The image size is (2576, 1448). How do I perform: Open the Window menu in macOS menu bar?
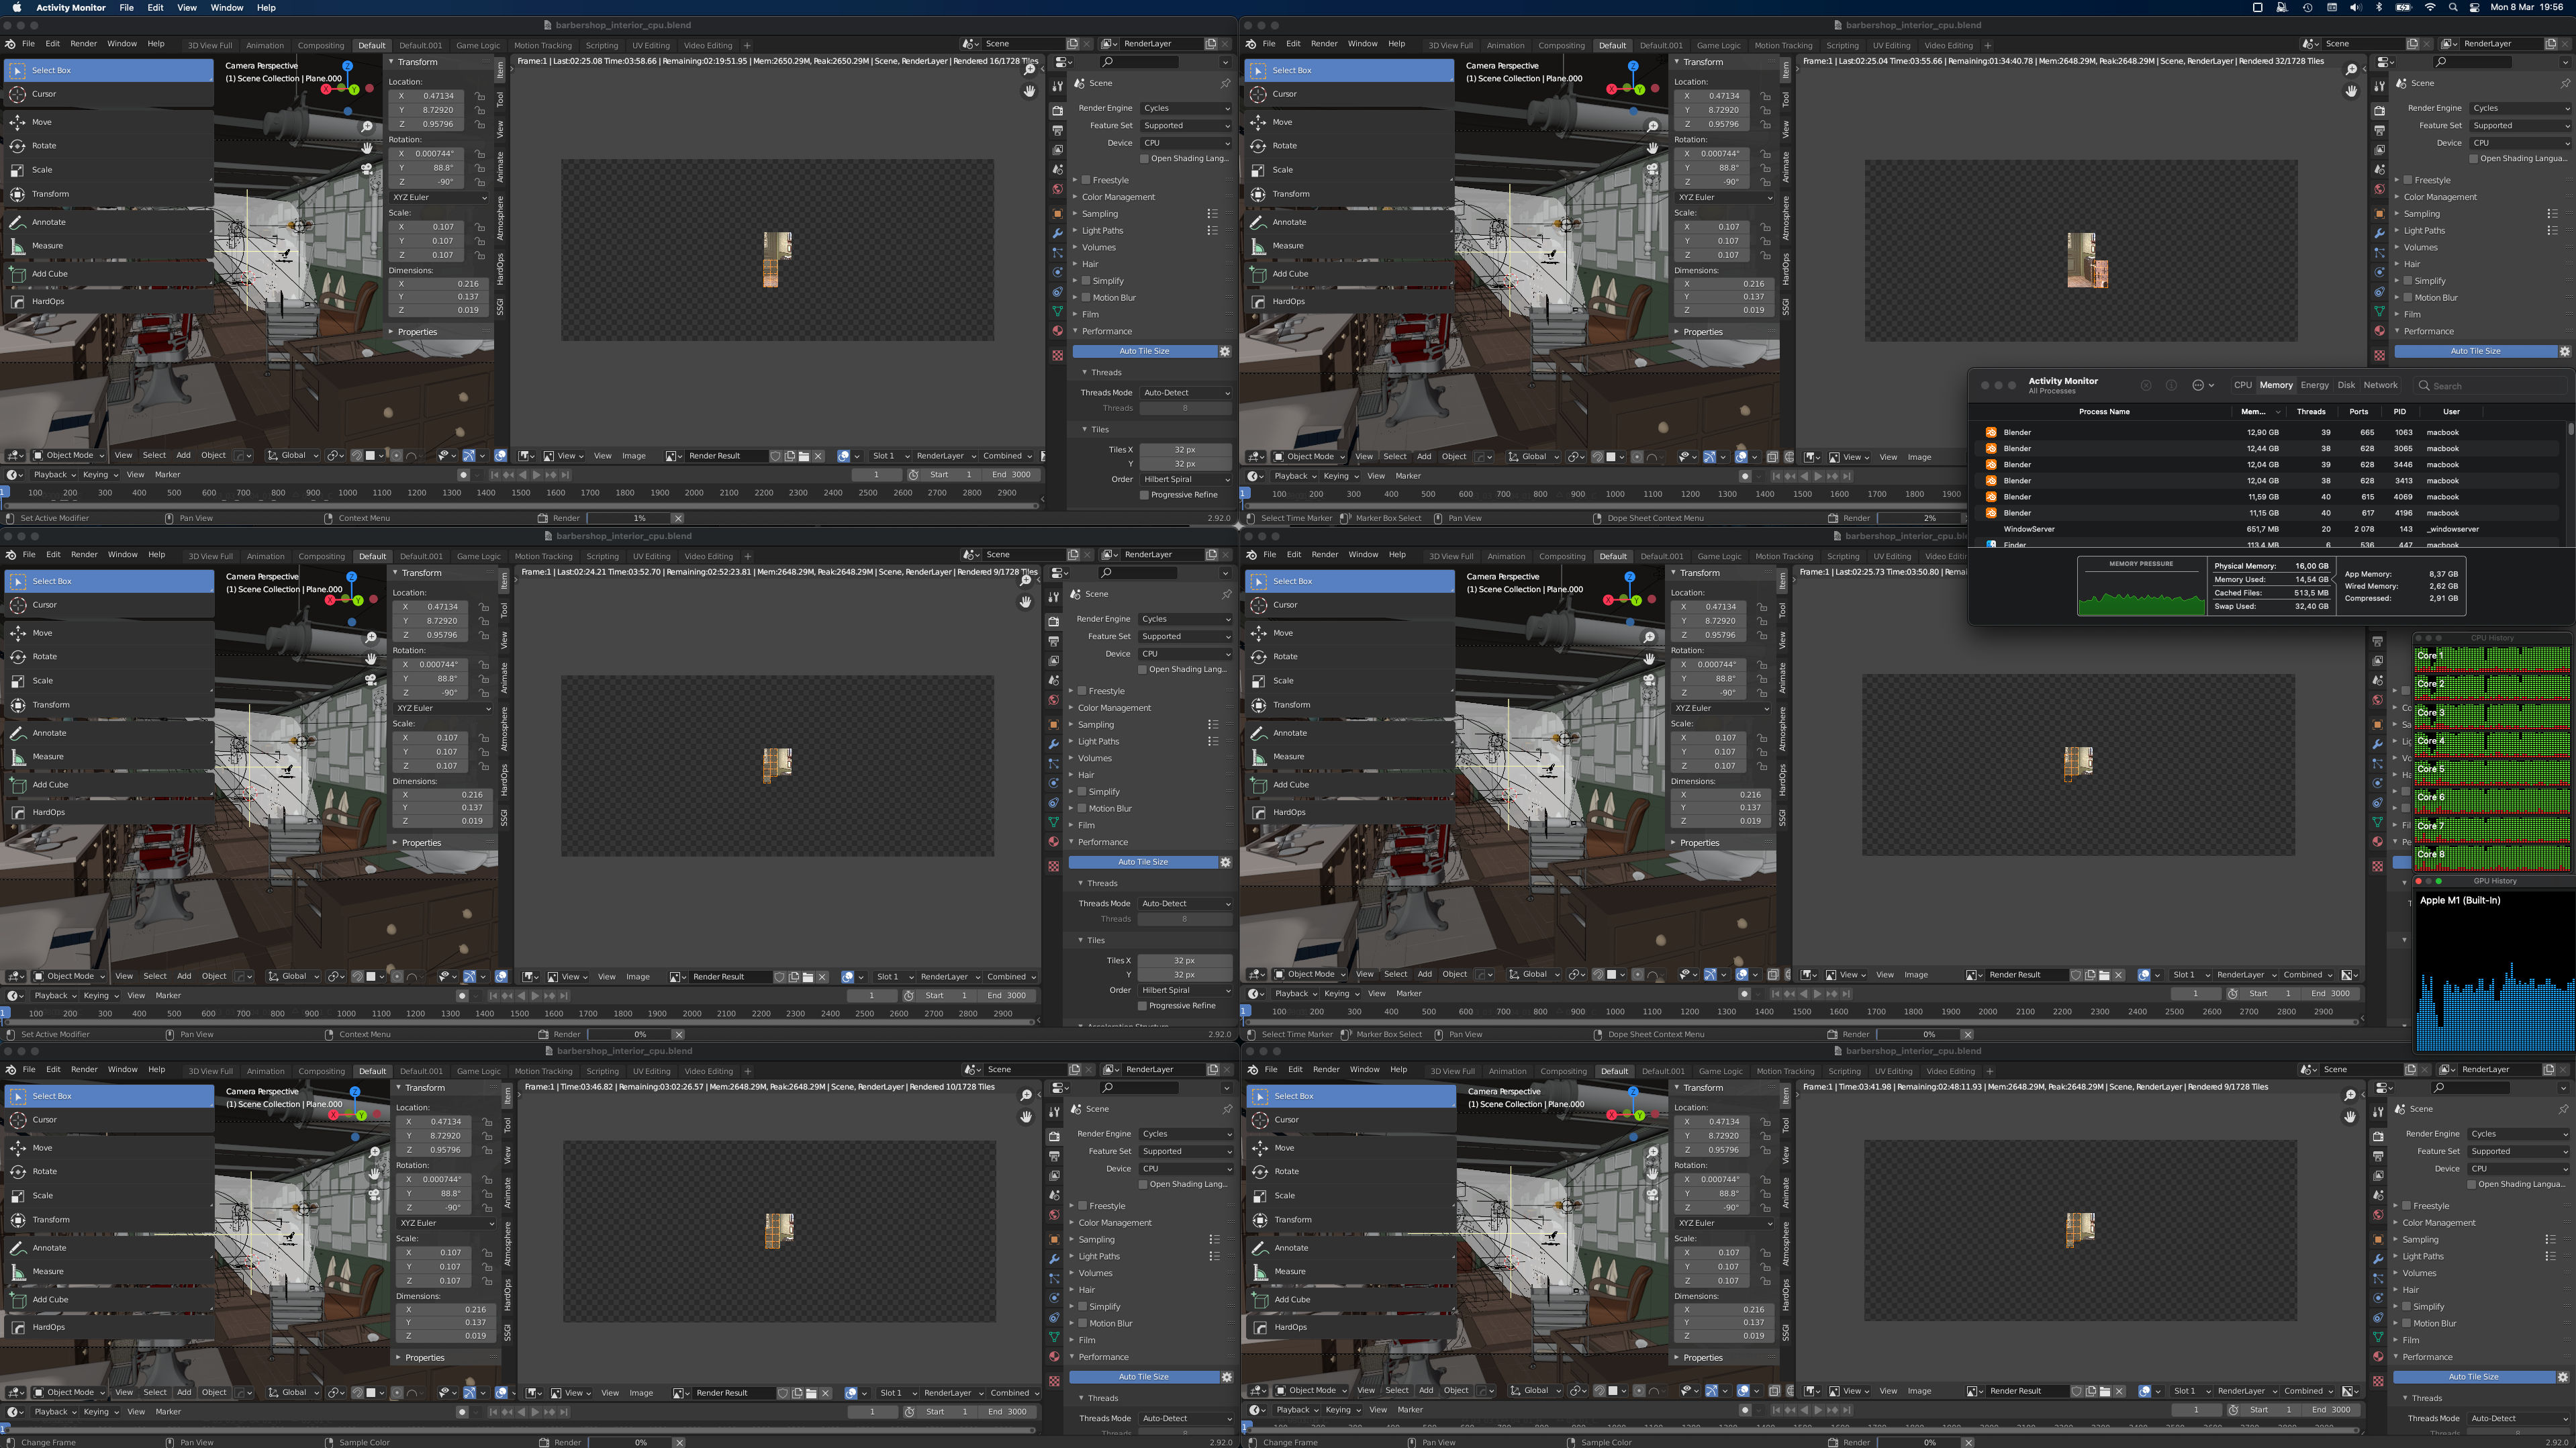(x=227, y=7)
